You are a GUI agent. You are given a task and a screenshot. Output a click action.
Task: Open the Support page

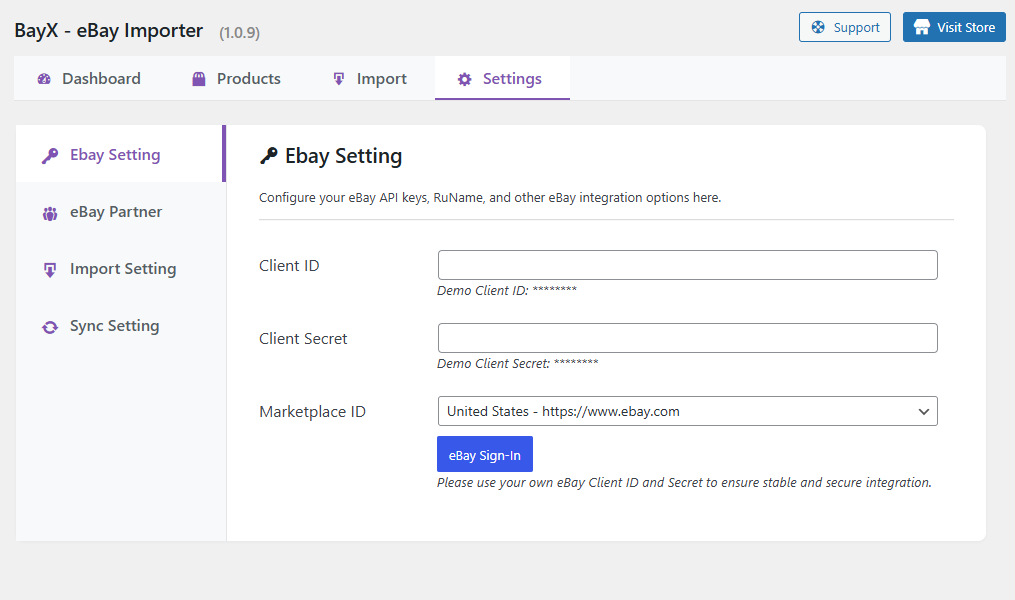[x=845, y=27]
